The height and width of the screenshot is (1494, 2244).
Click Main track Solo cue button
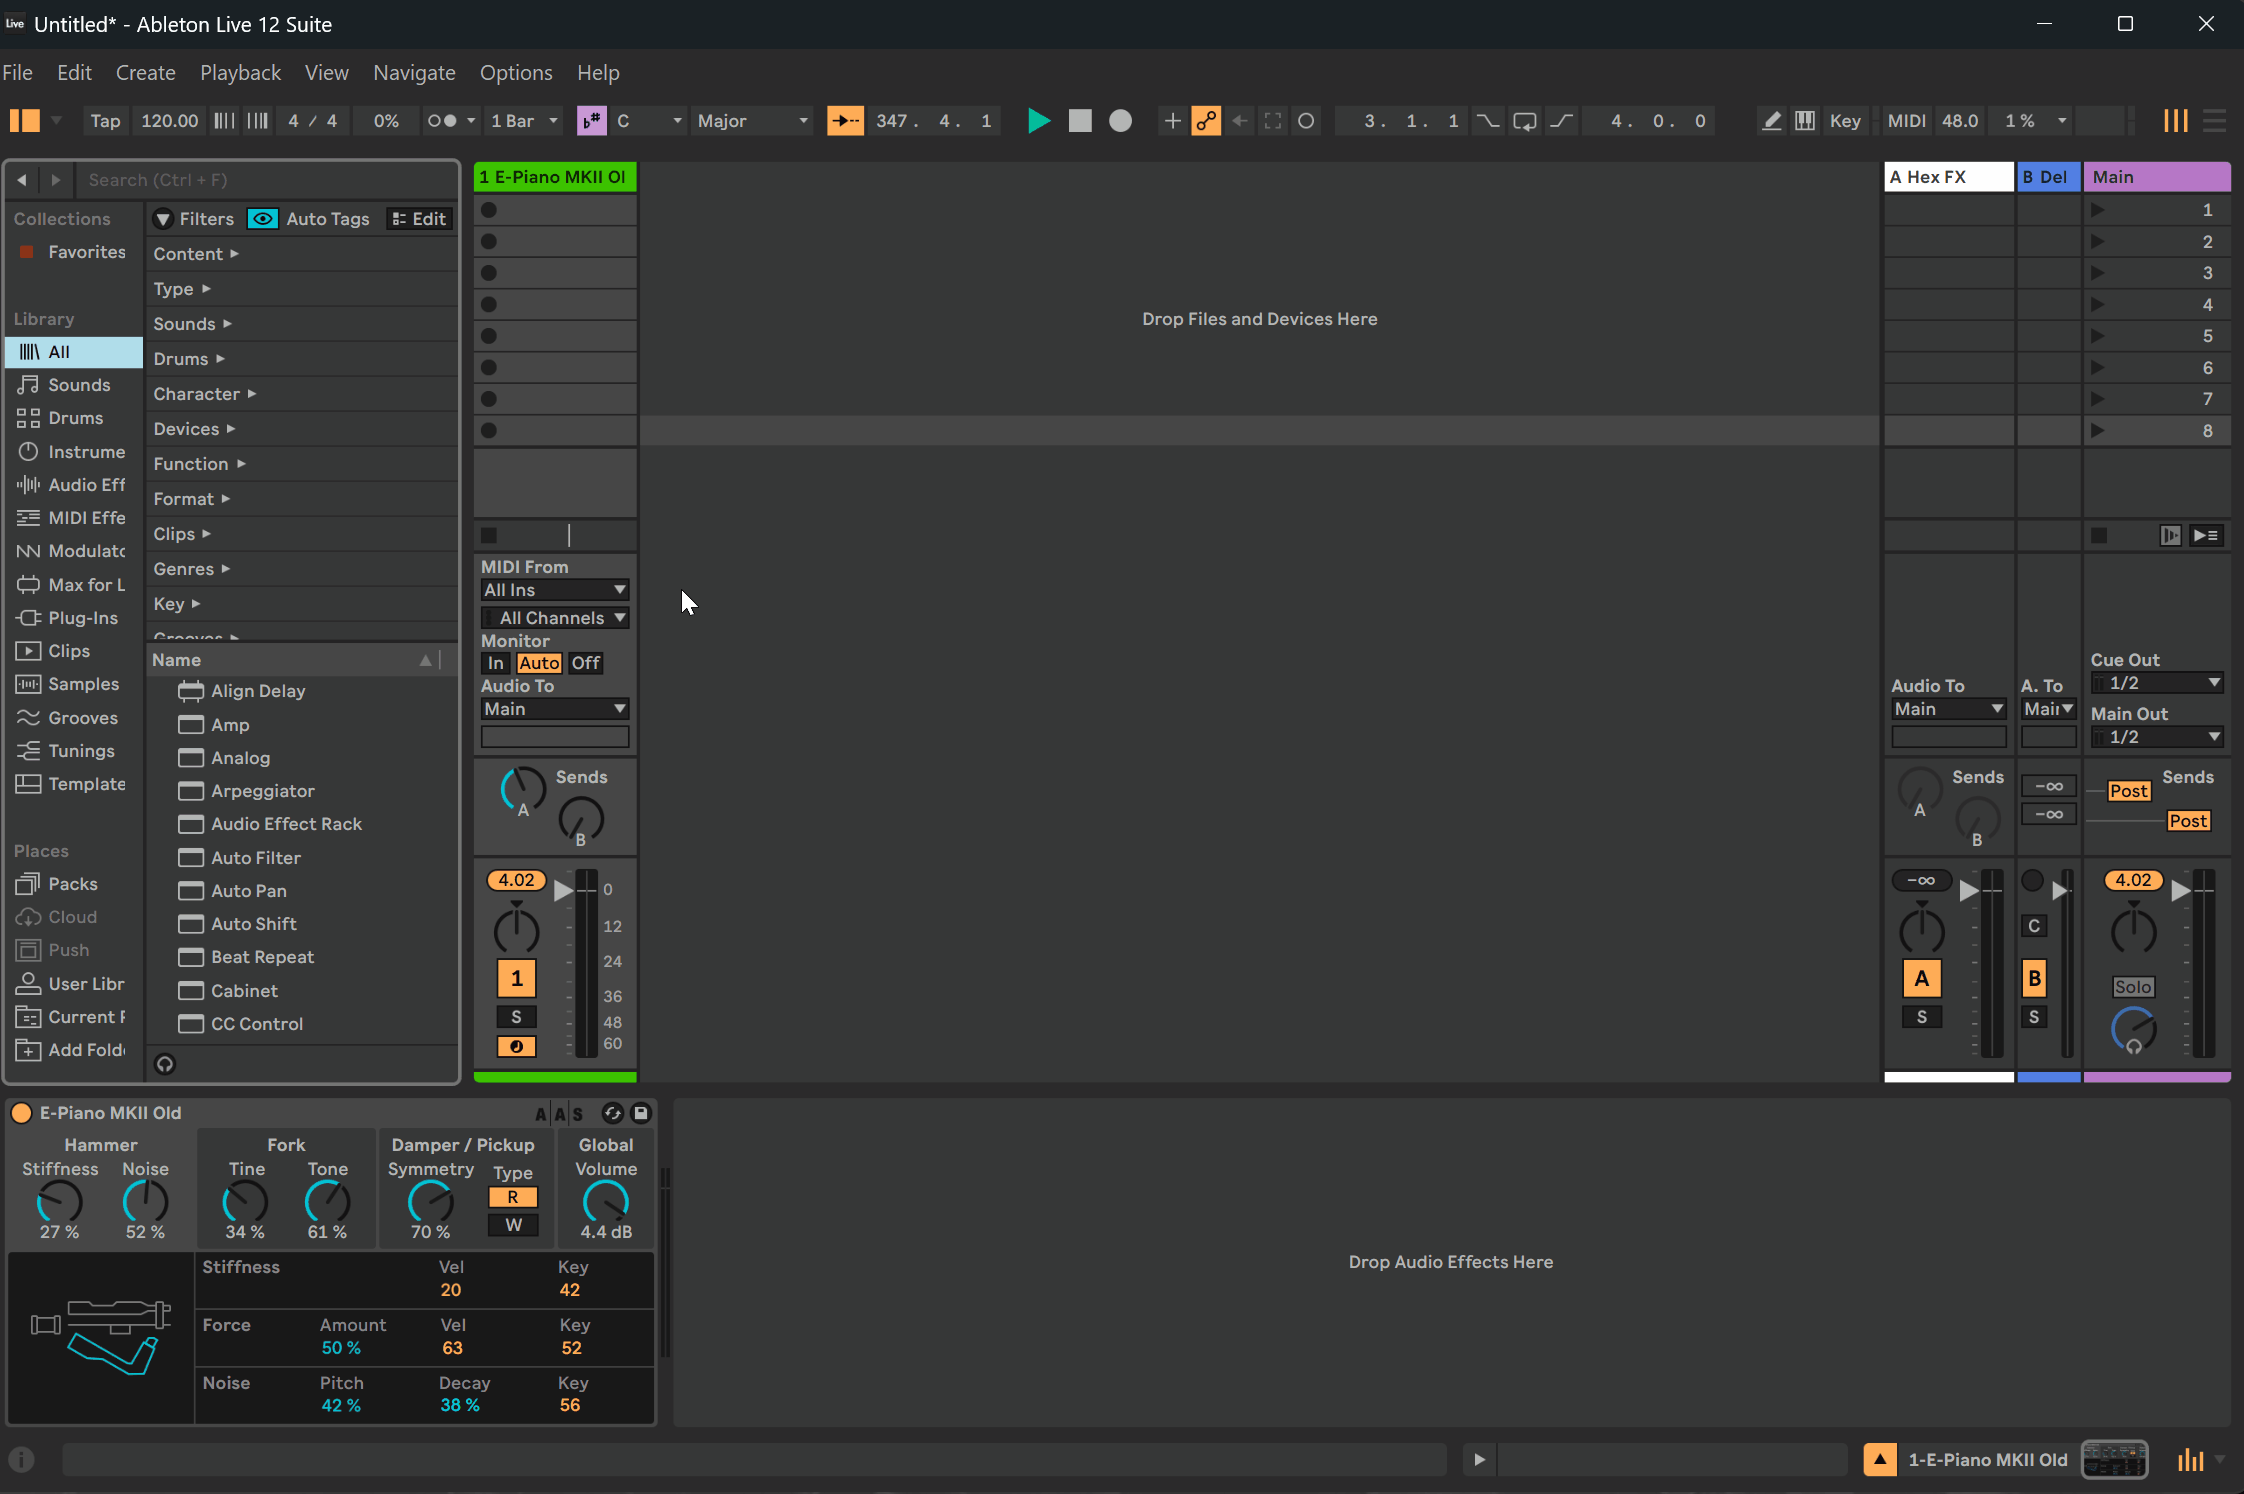pyautogui.click(x=2133, y=987)
